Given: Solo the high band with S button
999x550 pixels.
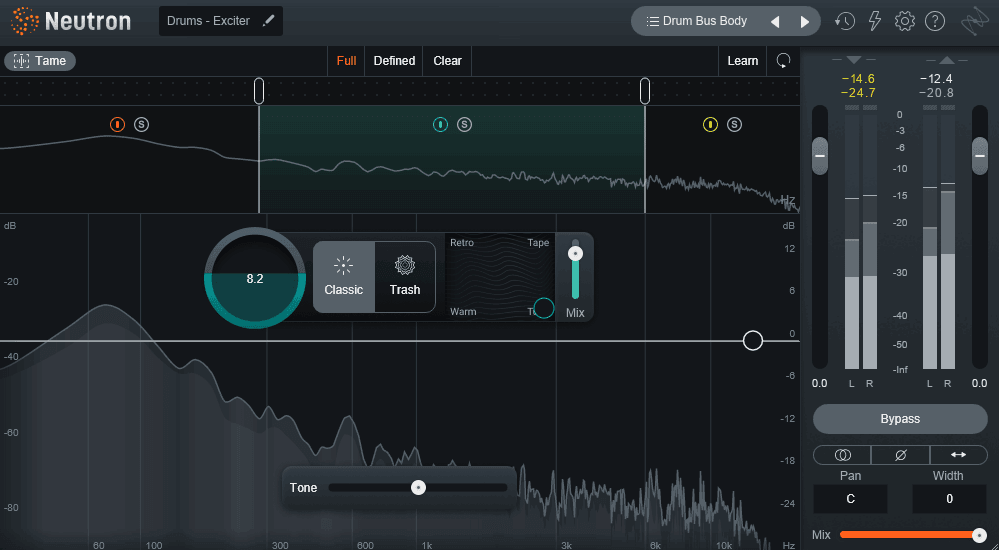Looking at the screenshot, I should [x=735, y=124].
